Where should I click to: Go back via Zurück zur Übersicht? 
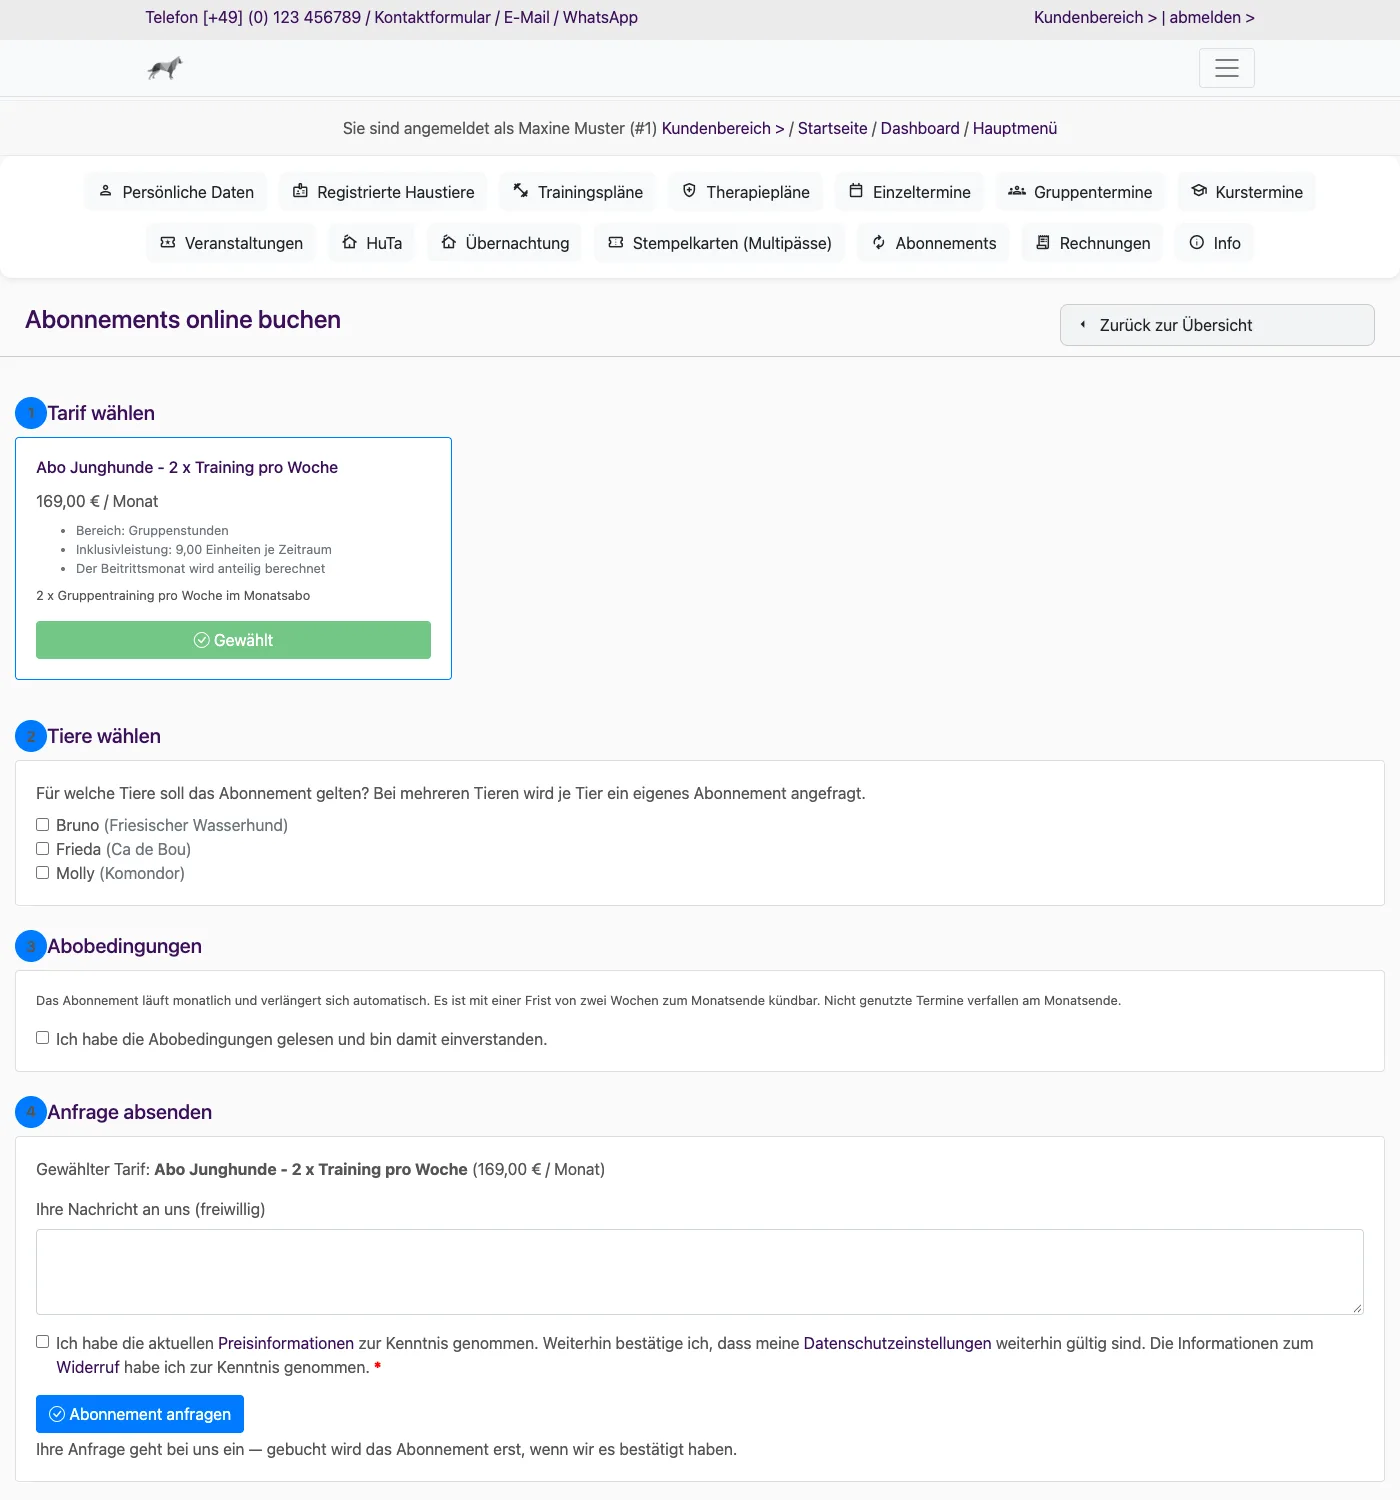[1217, 325]
